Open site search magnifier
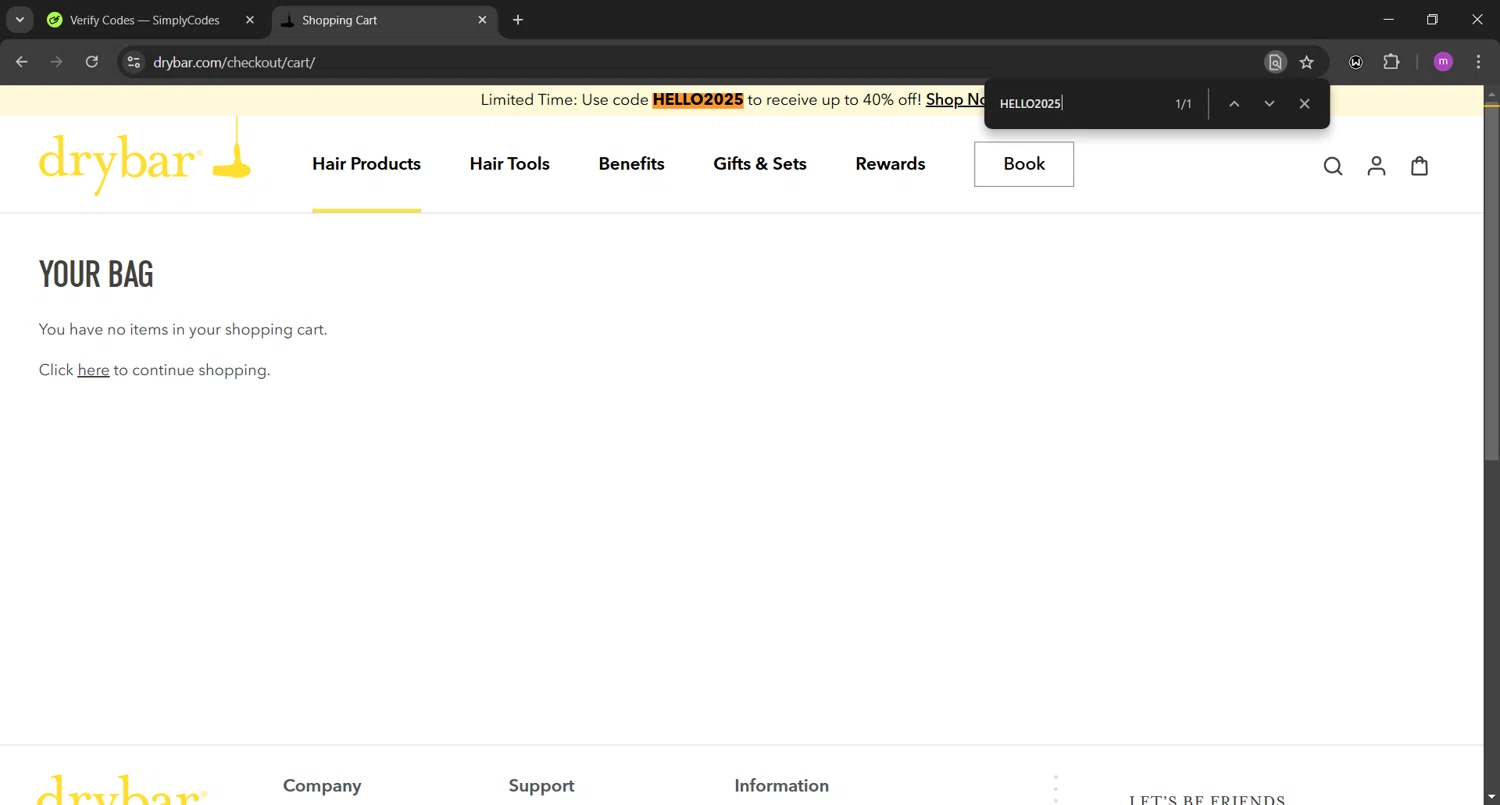This screenshot has width=1500, height=805. (x=1333, y=166)
